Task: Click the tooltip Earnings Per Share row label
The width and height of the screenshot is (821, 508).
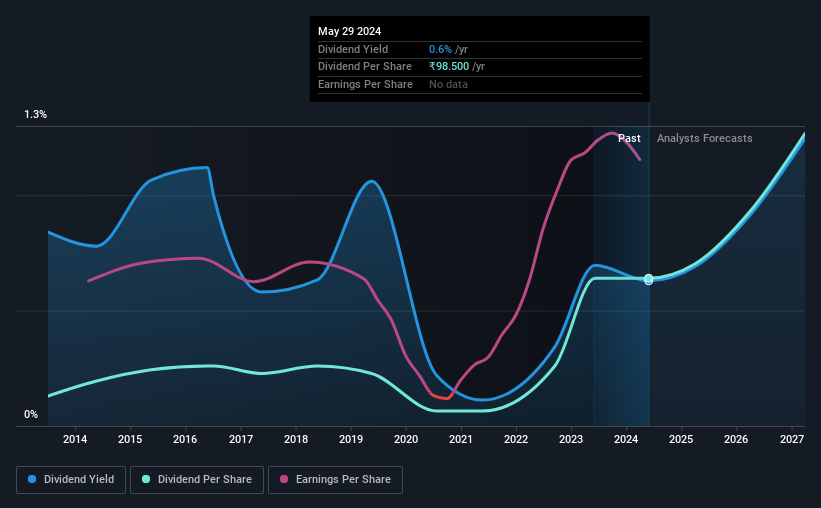Action: (365, 84)
